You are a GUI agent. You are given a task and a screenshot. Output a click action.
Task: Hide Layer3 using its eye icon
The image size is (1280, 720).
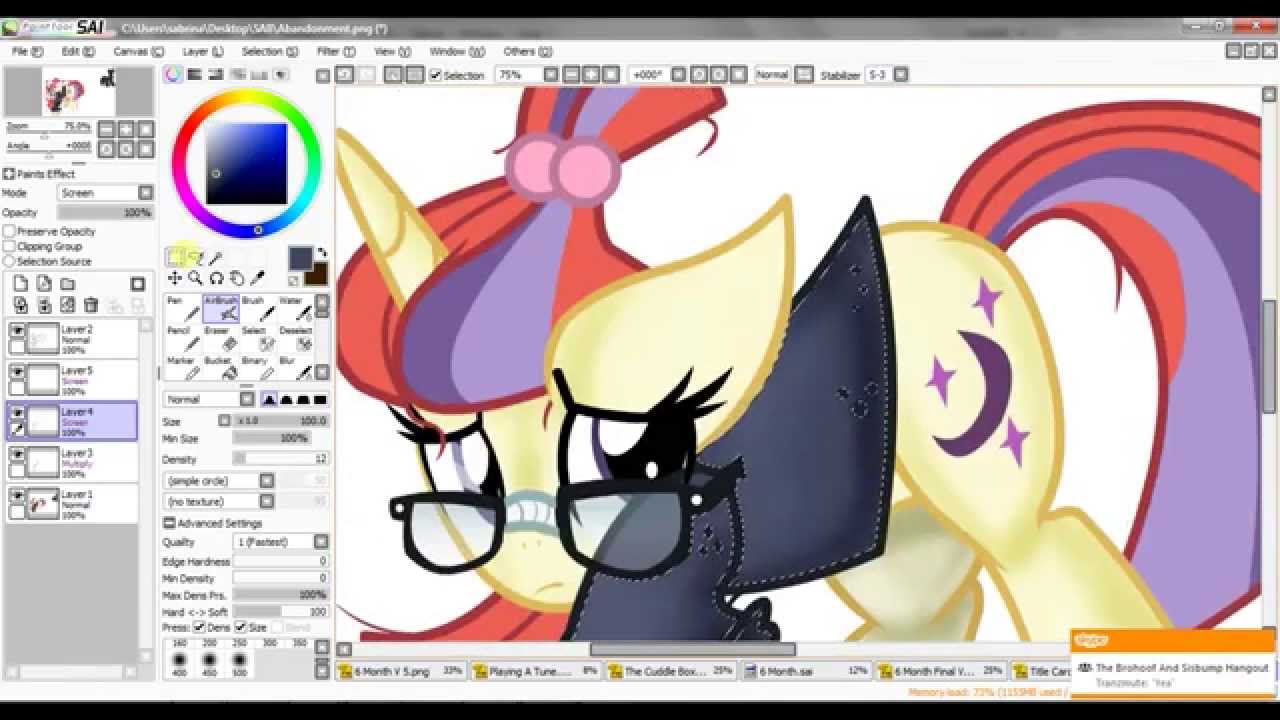point(17,454)
